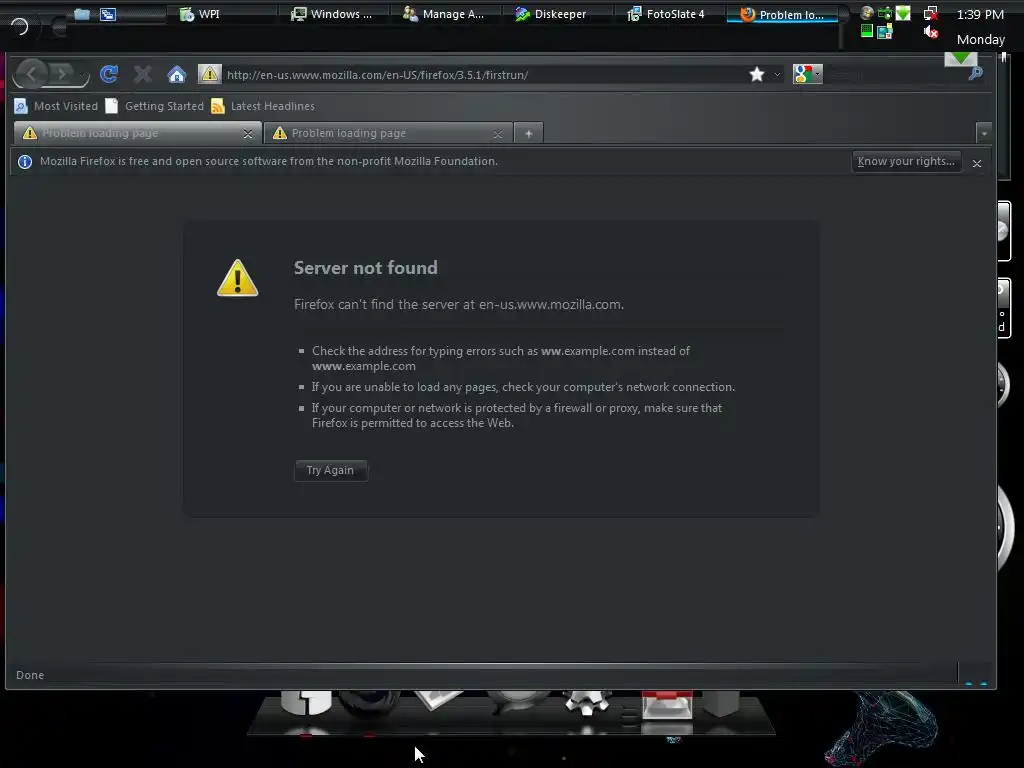
Task: Click text "Firefox can't find the server at en-us.www.mozilla.com."
Action: (x=458, y=304)
